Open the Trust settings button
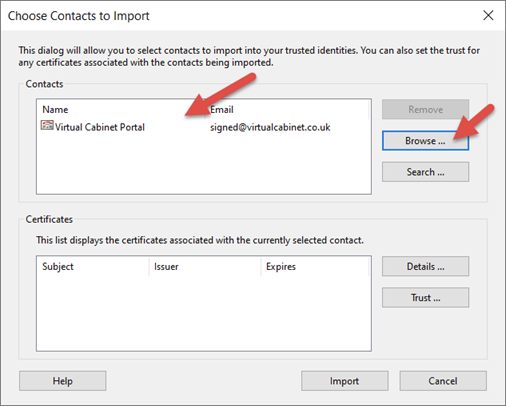 pos(425,297)
